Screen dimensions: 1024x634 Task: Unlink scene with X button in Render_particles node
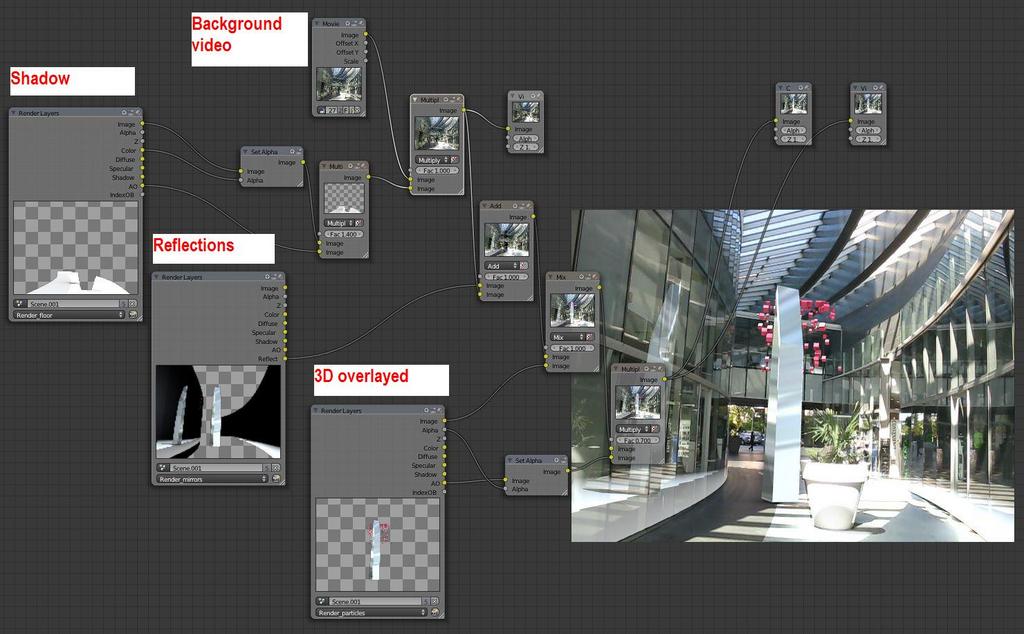435,601
